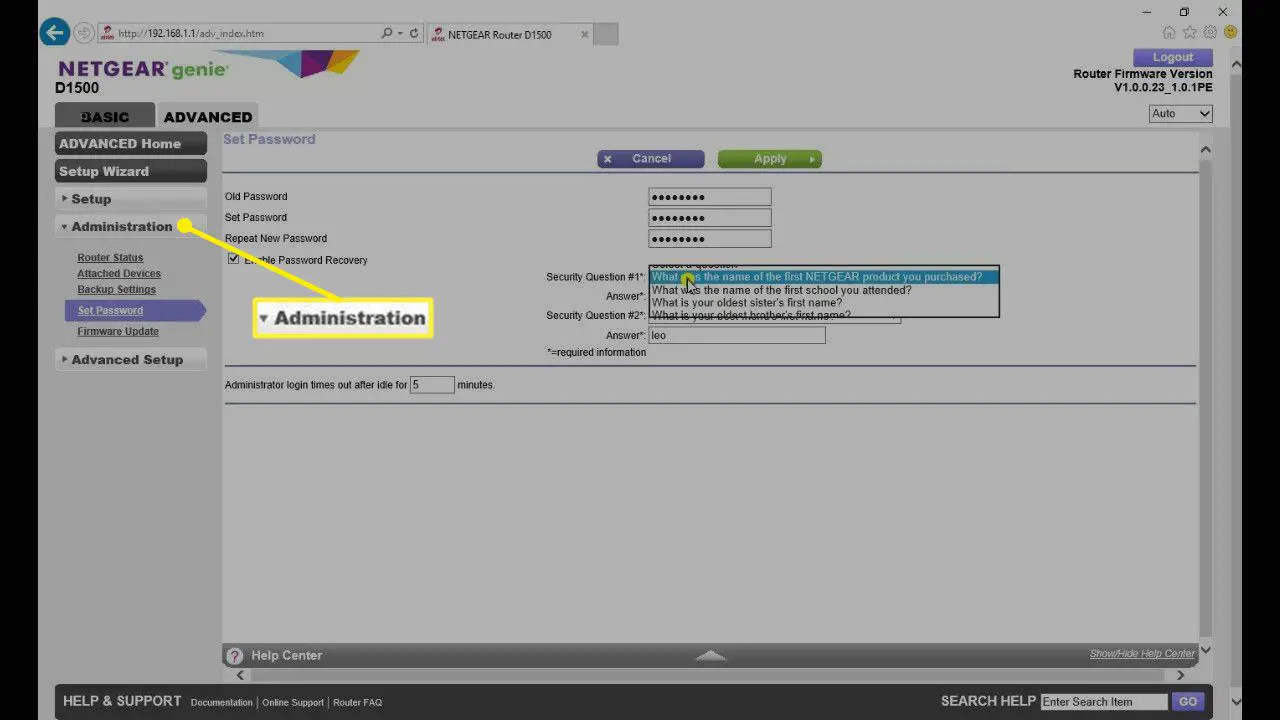The width and height of the screenshot is (1280, 720).
Task: Choose the oldest brother's first name option
Action: click(x=823, y=314)
